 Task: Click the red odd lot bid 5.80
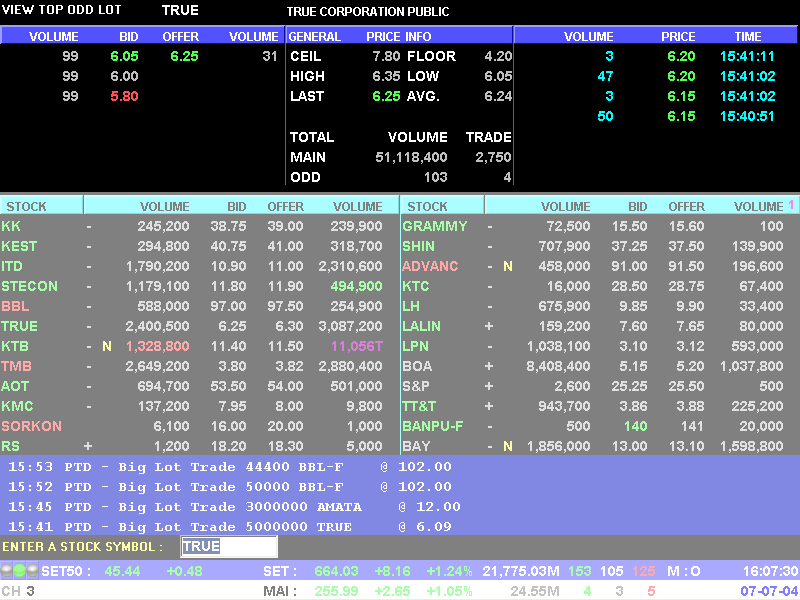124,96
